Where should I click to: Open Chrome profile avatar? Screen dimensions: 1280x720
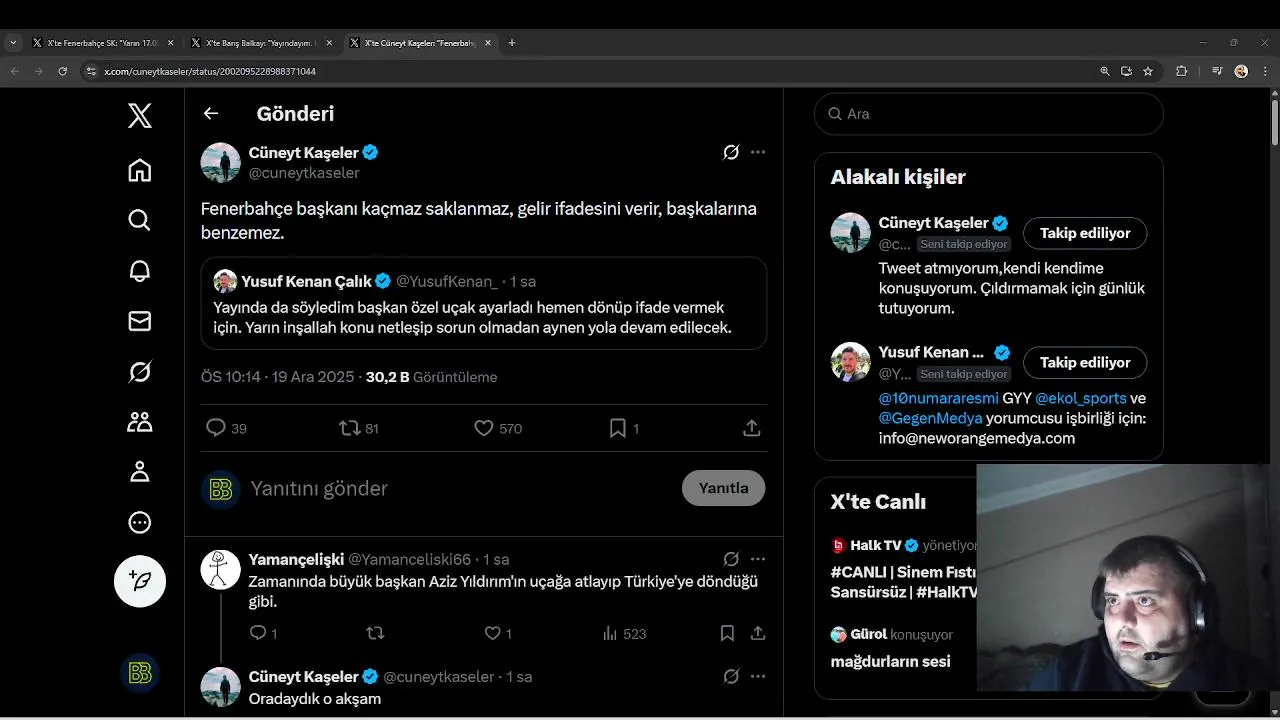click(x=1241, y=71)
